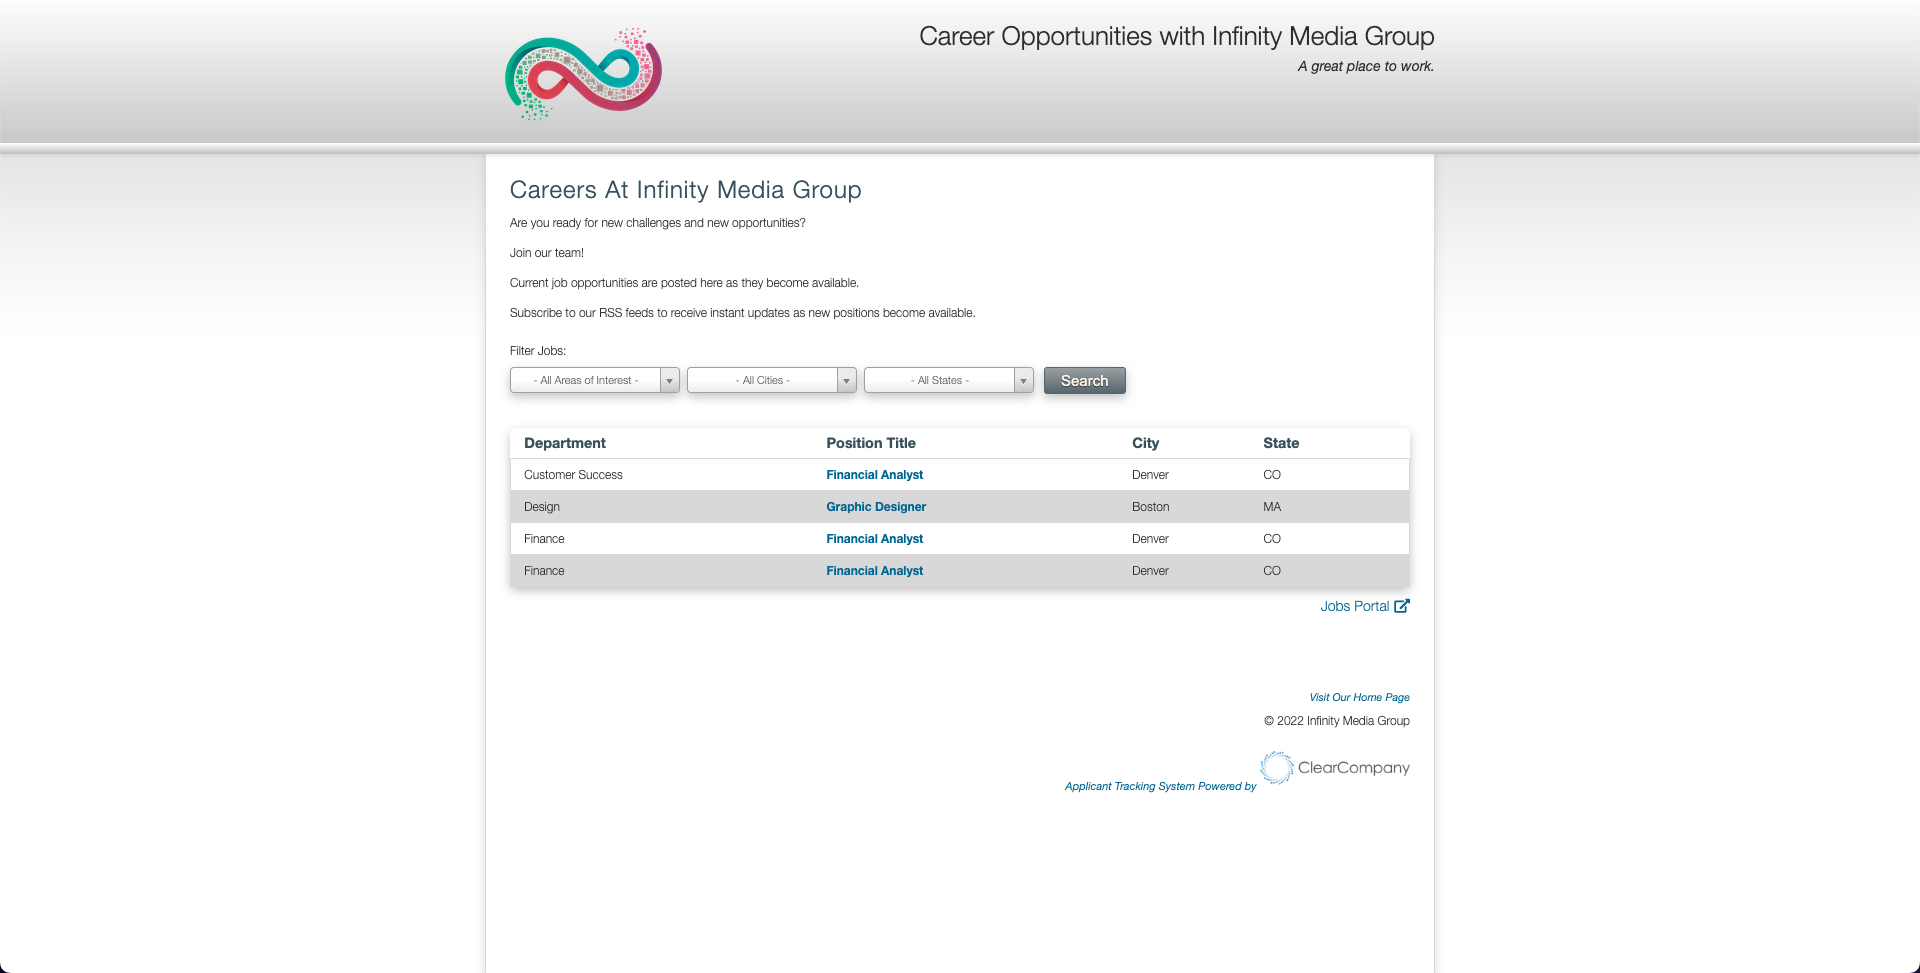The width and height of the screenshot is (1920, 973).
Task: Select the Design department cell
Action: pyautogui.click(x=542, y=507)
